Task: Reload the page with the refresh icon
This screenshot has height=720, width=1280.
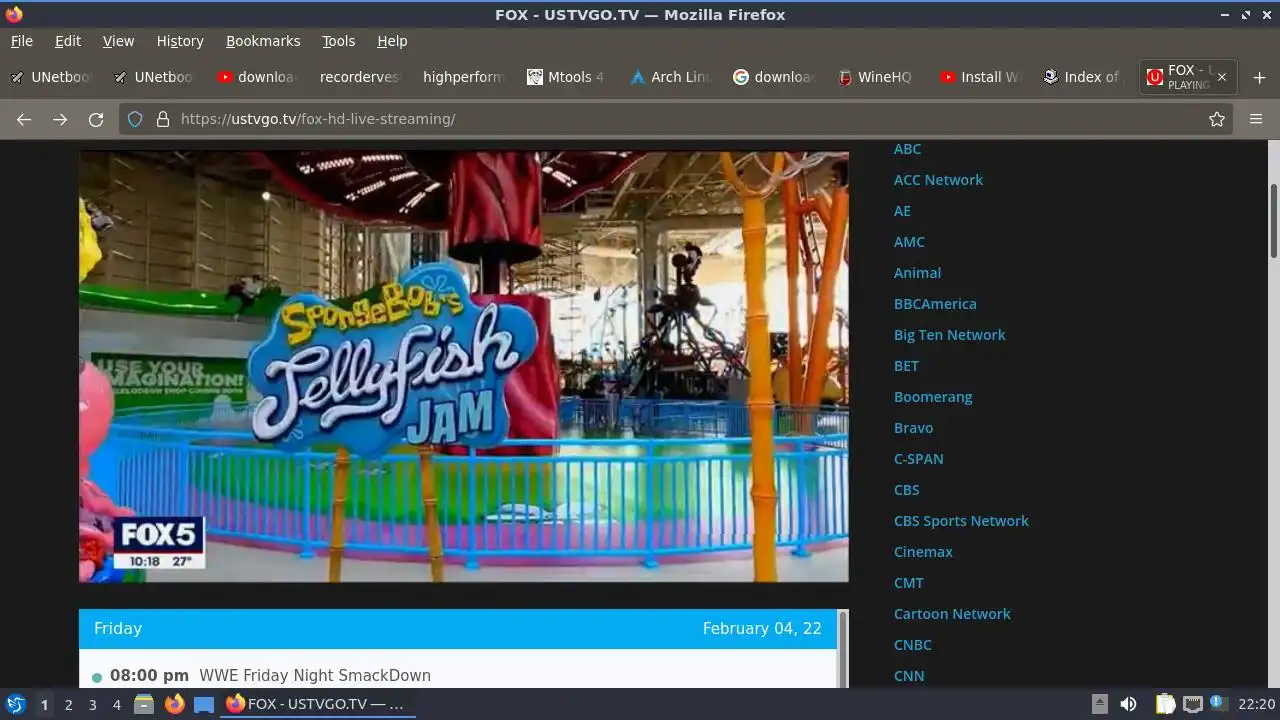Action: (x=96, y=119)
